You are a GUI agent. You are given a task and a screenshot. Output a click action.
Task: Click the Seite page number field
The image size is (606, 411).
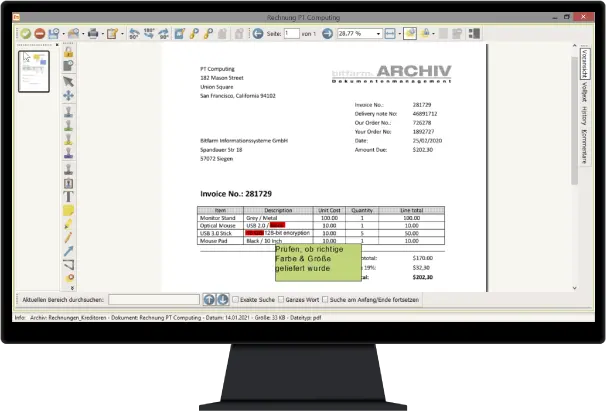[x=292, y=34]
